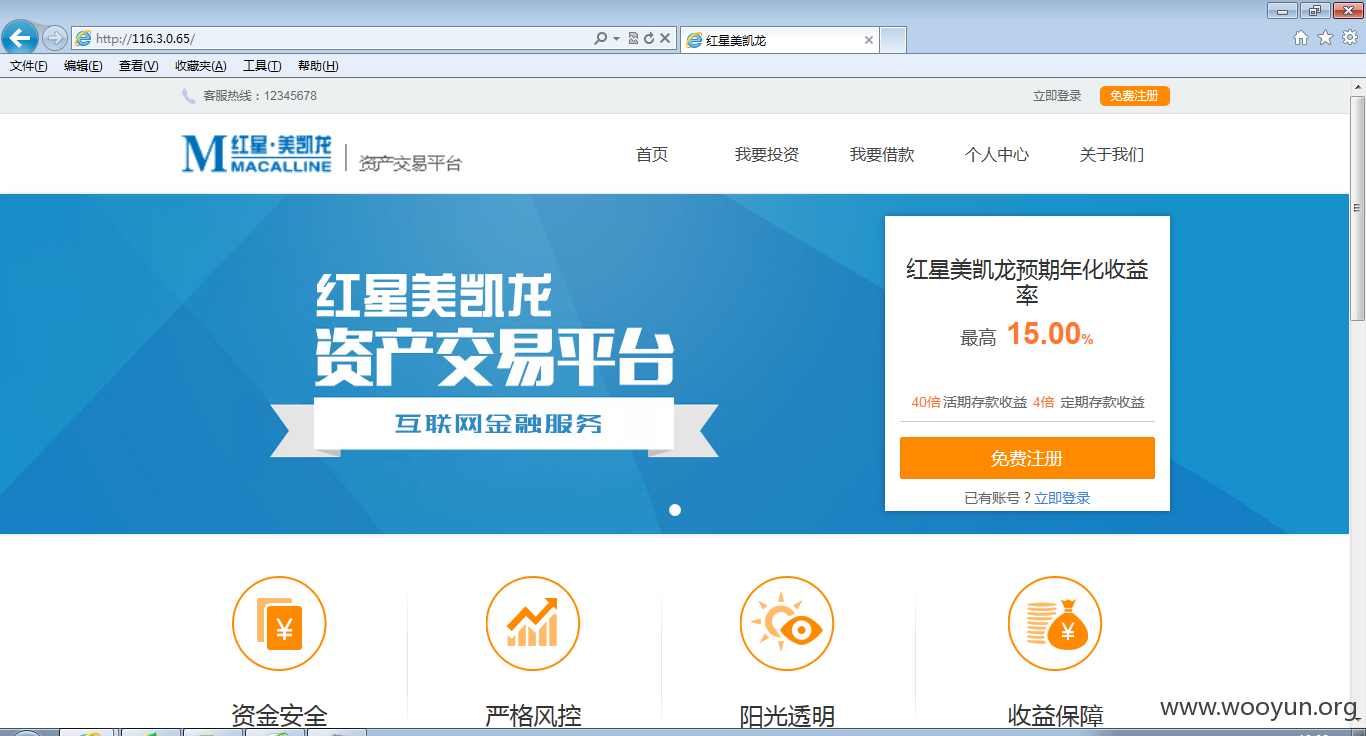
Task: Open the 工具(T) menu
Action: [x=262, y=66]
